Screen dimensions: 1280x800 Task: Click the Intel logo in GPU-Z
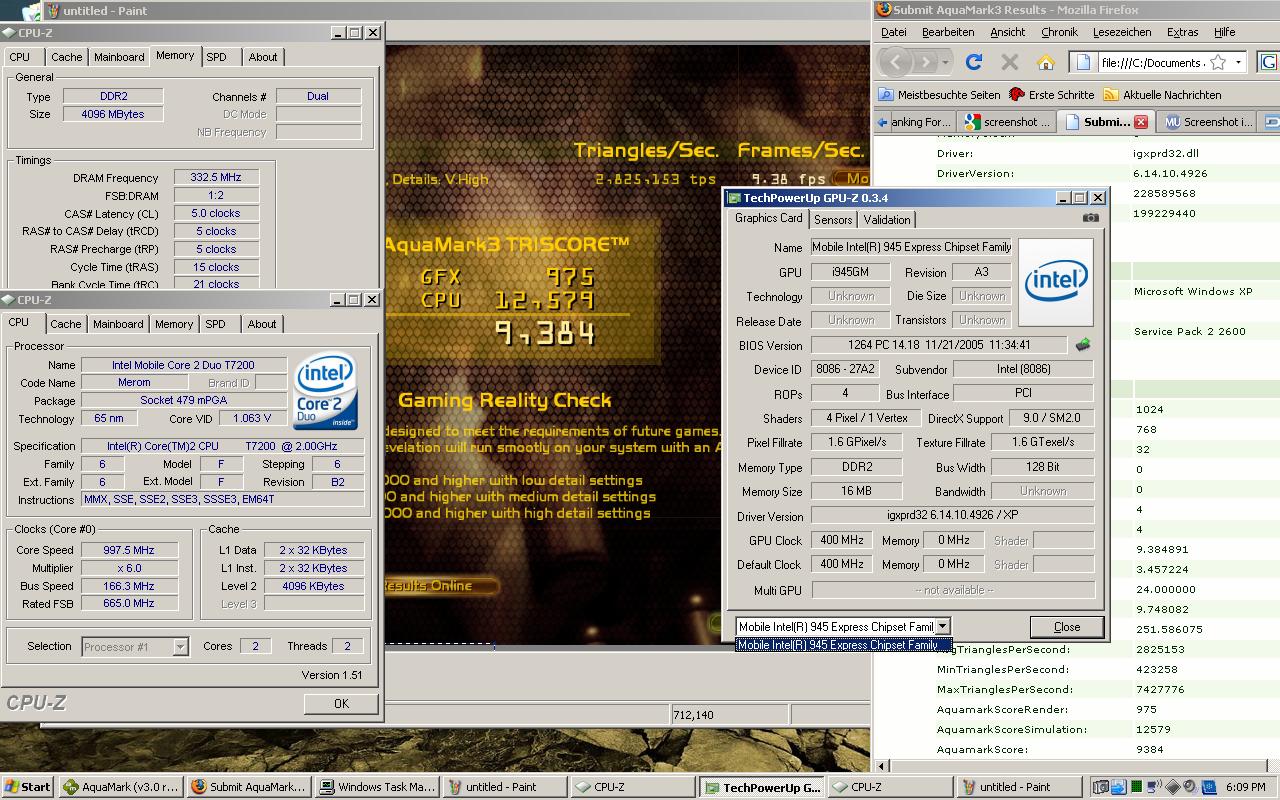[1055, 281]
